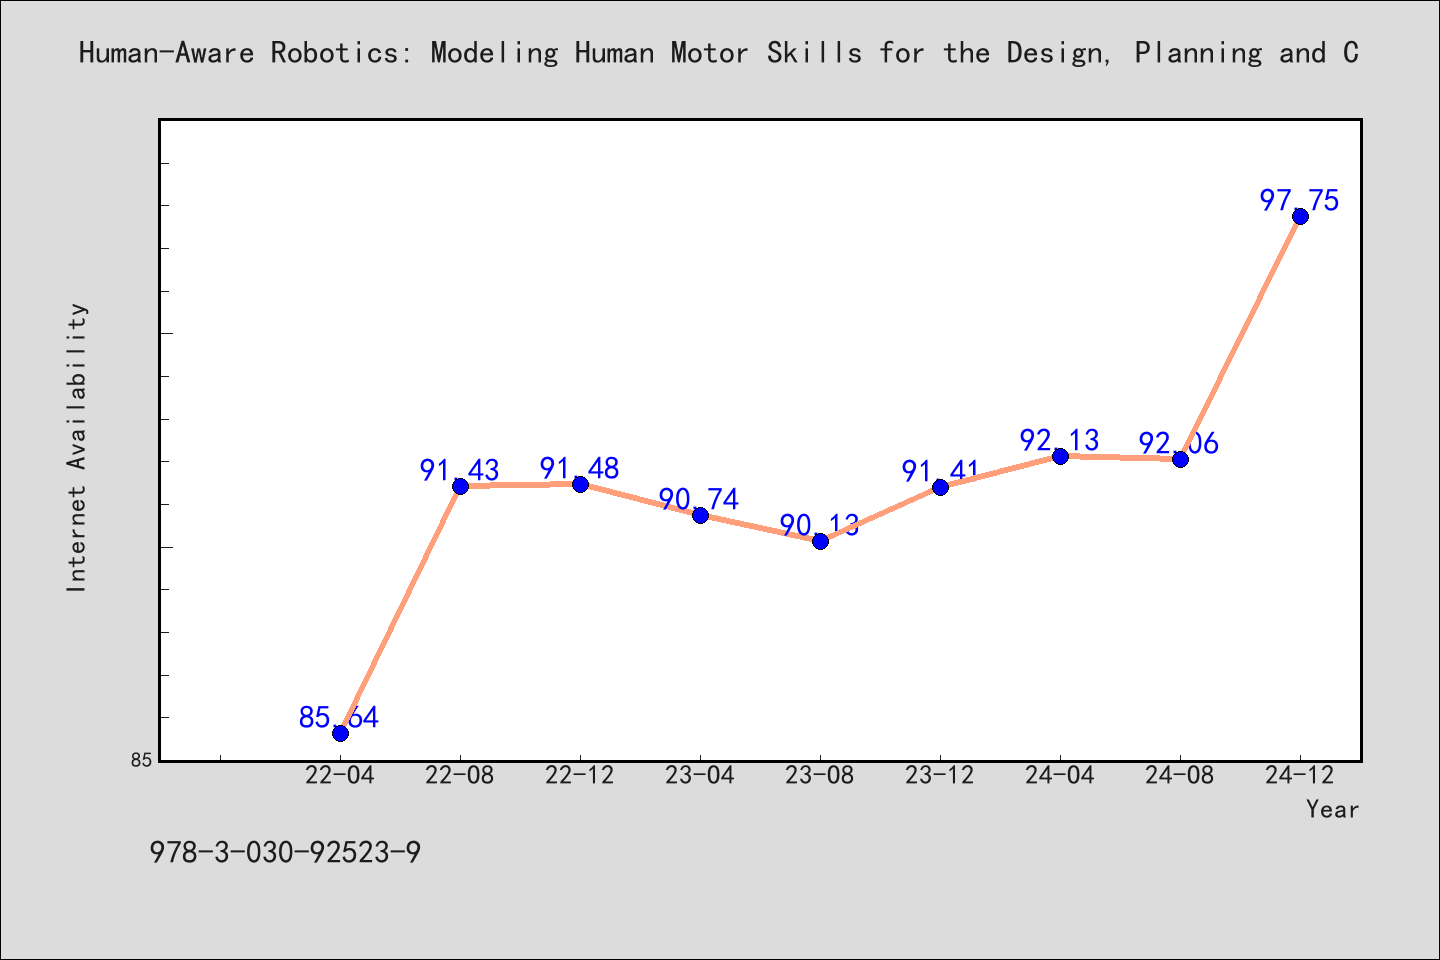Select the 24-12 x-axis label
The height and width of the screenshot is (960, 1440).
pyautogui.click(x=1300, y=776)
